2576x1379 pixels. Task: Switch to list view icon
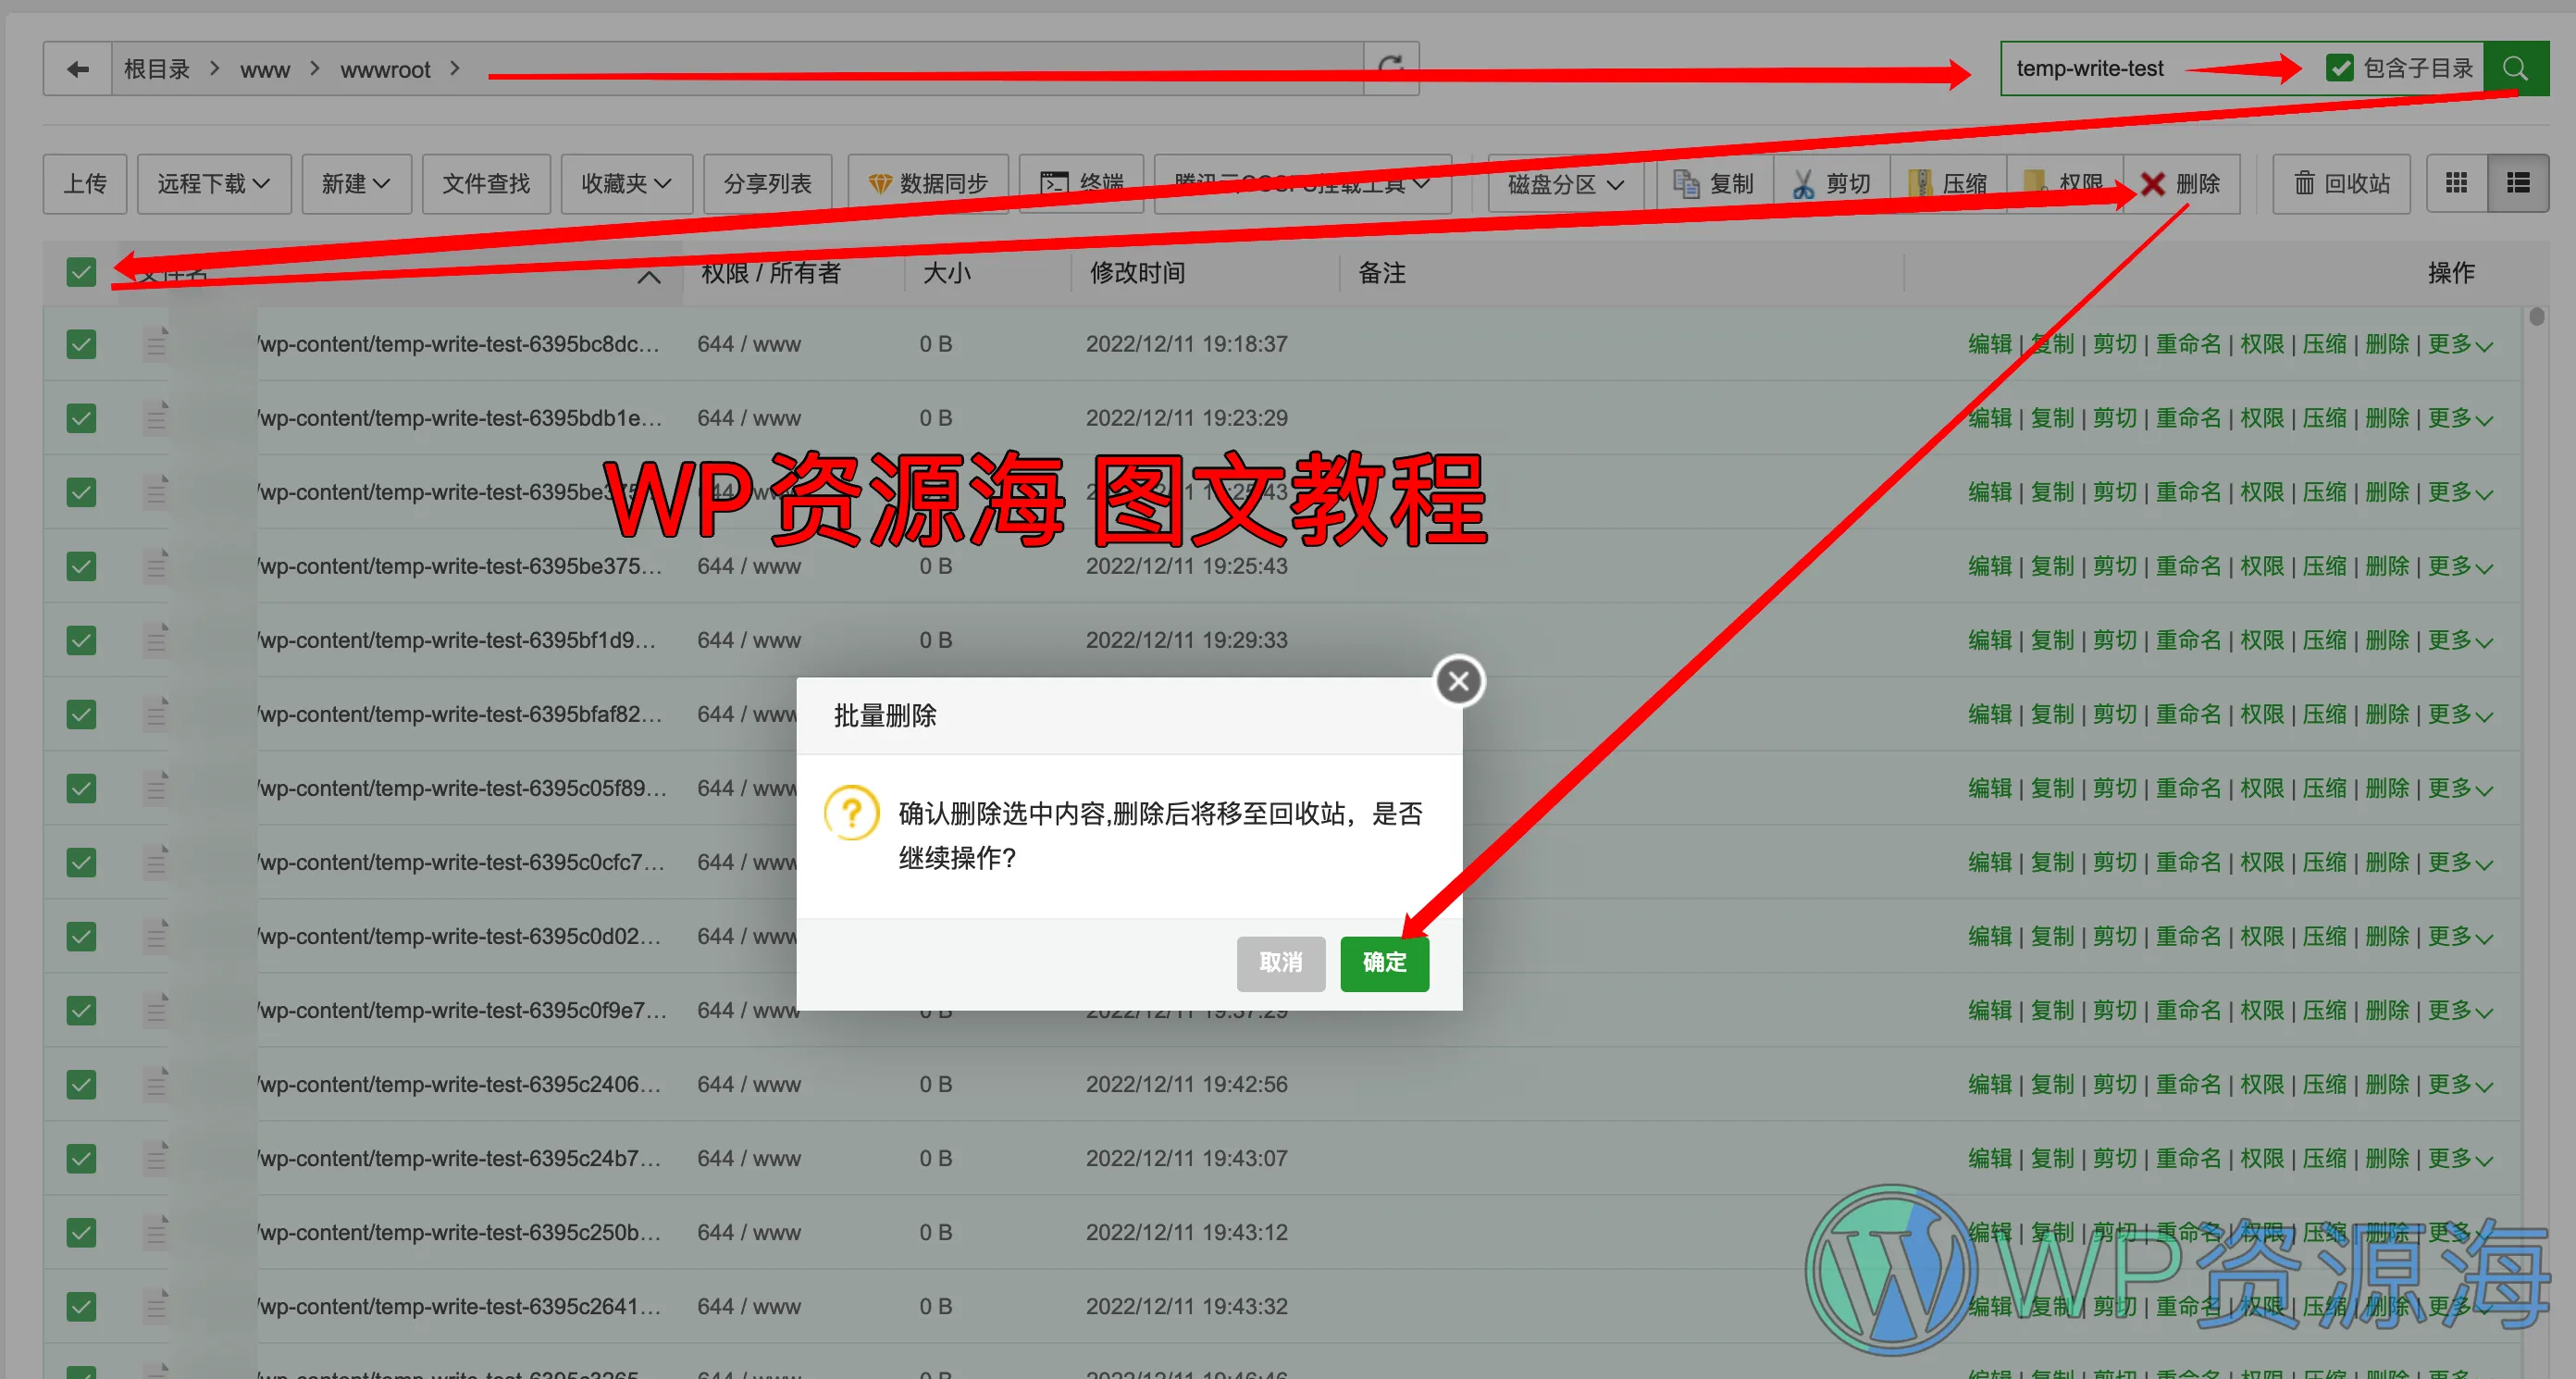tap(2517, 183)
